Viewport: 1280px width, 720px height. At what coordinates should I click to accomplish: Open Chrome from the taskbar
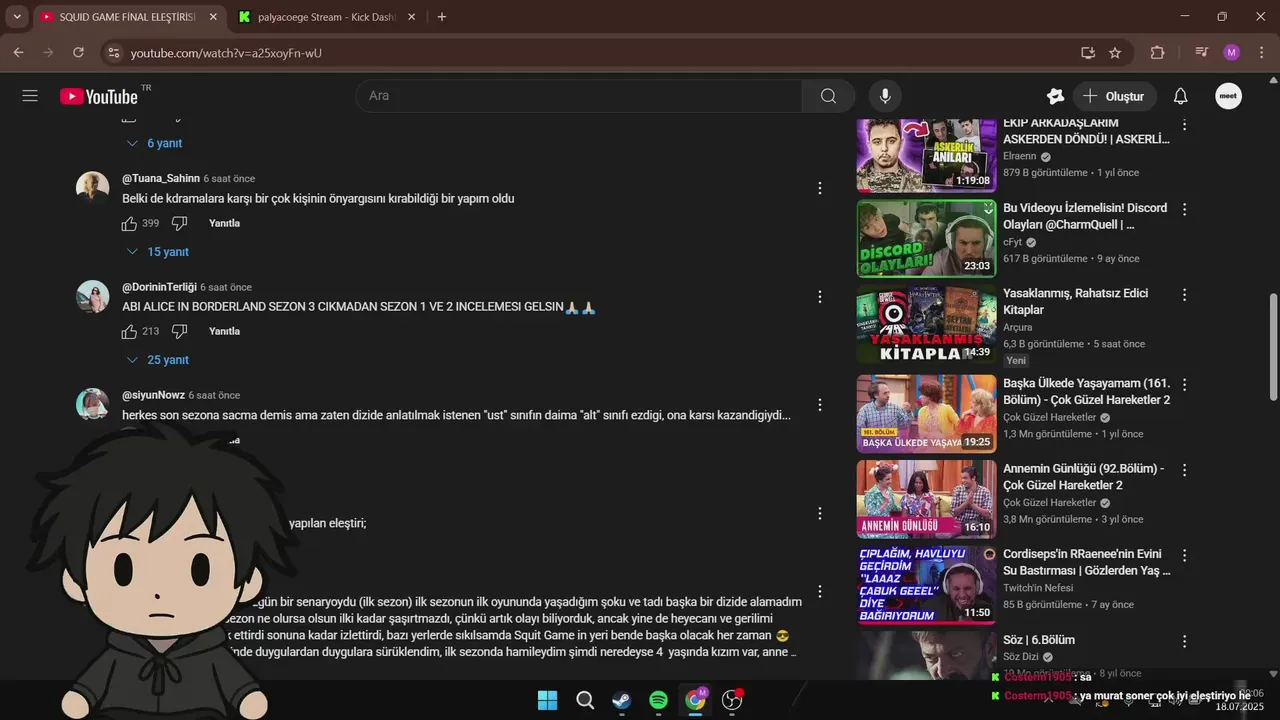point(695,700)
